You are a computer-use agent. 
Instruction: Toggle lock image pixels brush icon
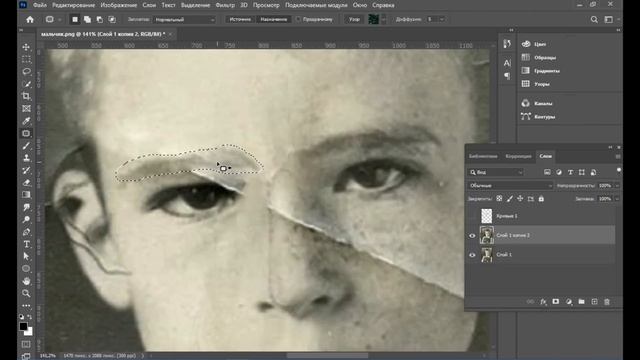pyautogui.click(x=510, y=199)
